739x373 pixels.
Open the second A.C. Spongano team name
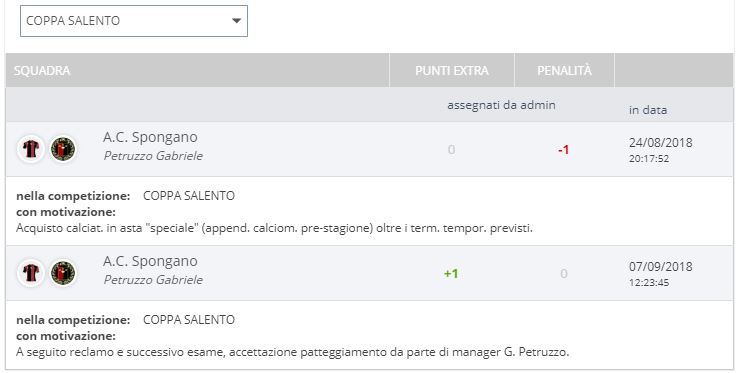(150, 262)
